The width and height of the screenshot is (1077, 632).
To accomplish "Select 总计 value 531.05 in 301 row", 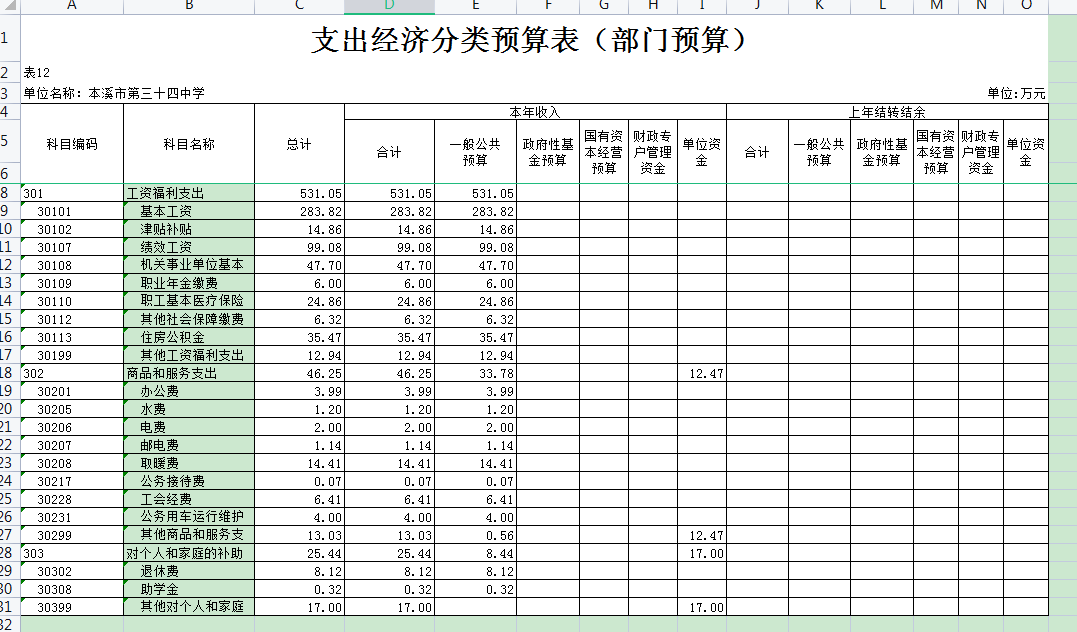I will pos(299,193).
